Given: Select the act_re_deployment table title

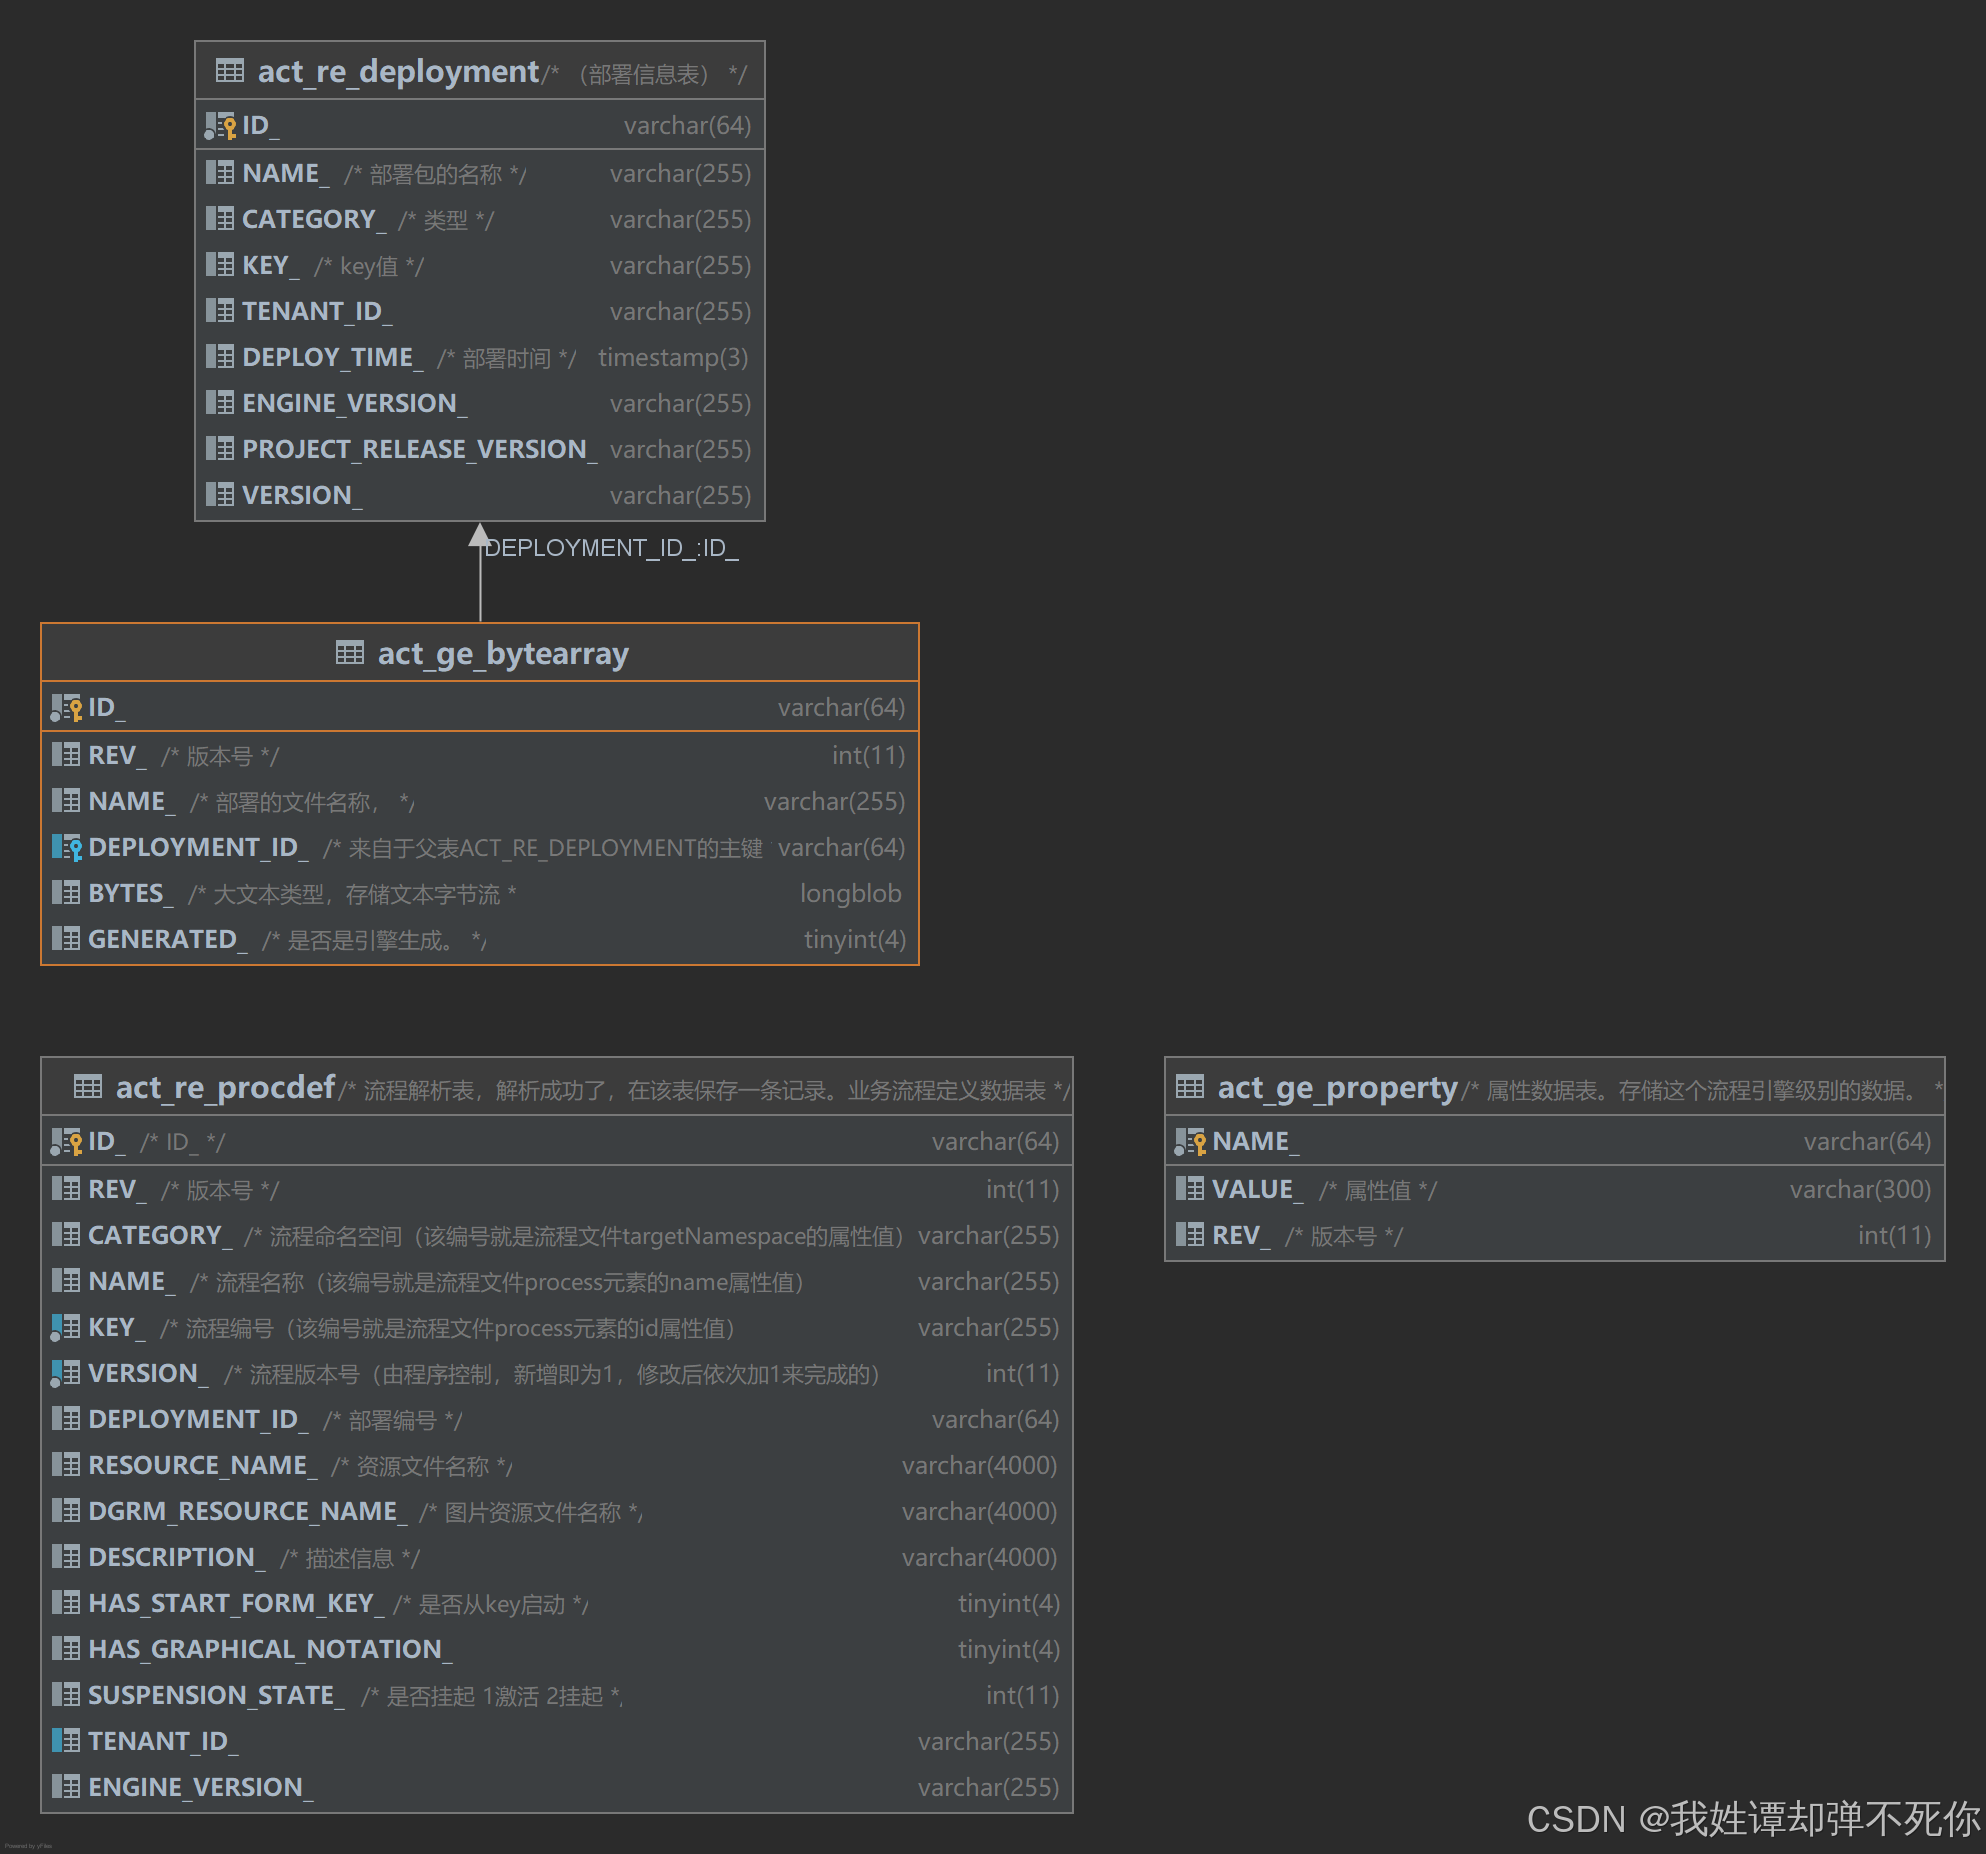Looking at the screenshot, I should click(398, 71).
